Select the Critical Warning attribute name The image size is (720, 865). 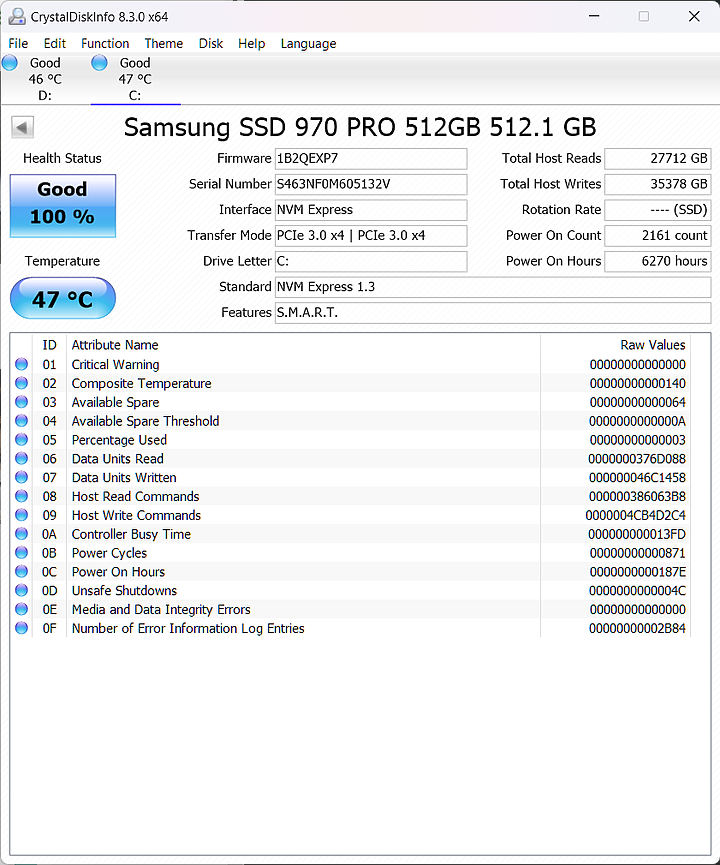click(x=115, y=365)
